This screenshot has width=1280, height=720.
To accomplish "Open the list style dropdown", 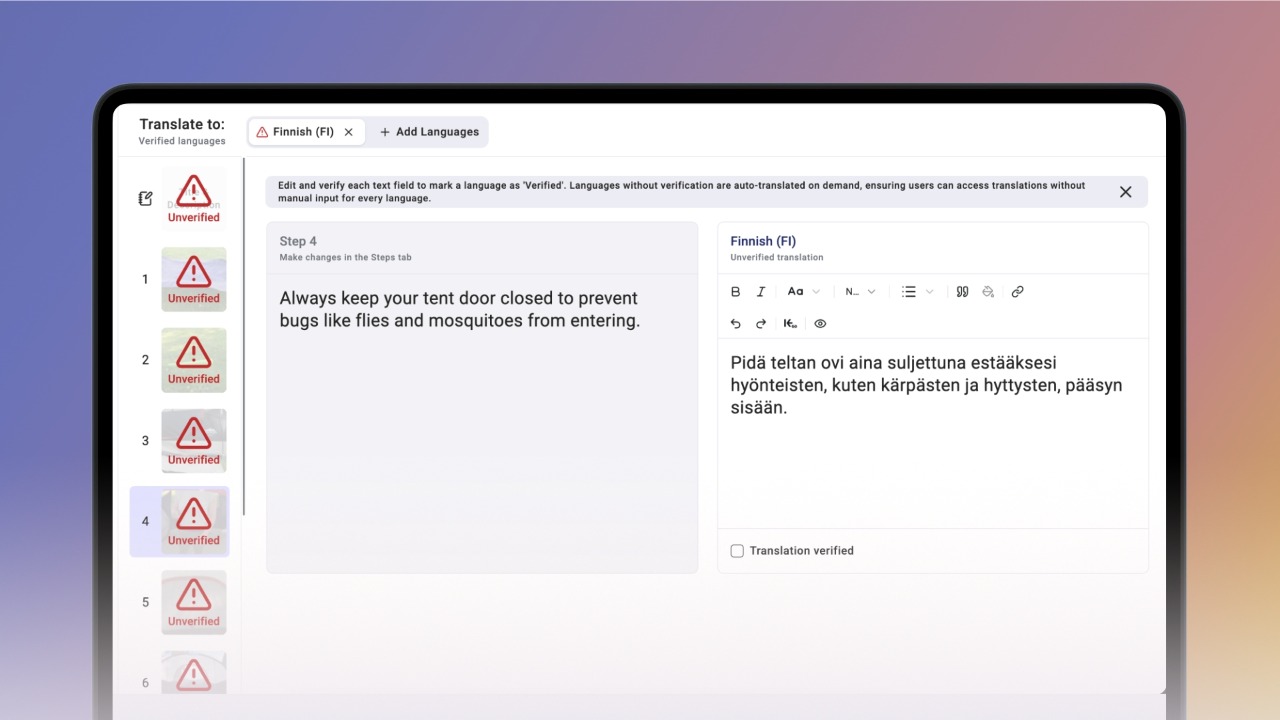I will pyautogui.click(x=917, y=292).
